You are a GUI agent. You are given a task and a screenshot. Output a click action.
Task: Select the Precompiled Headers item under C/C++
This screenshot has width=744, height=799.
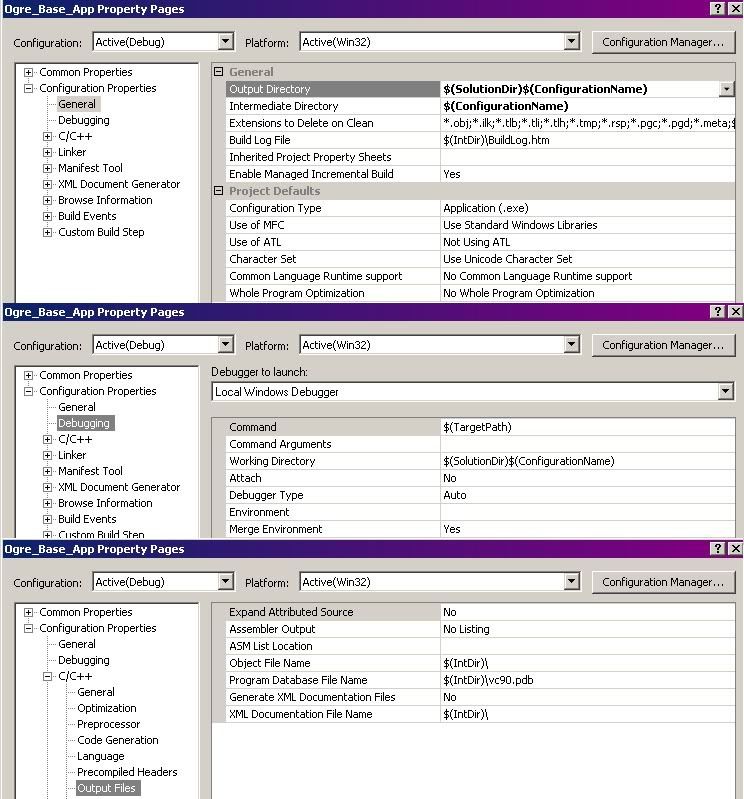coord(127,772)
